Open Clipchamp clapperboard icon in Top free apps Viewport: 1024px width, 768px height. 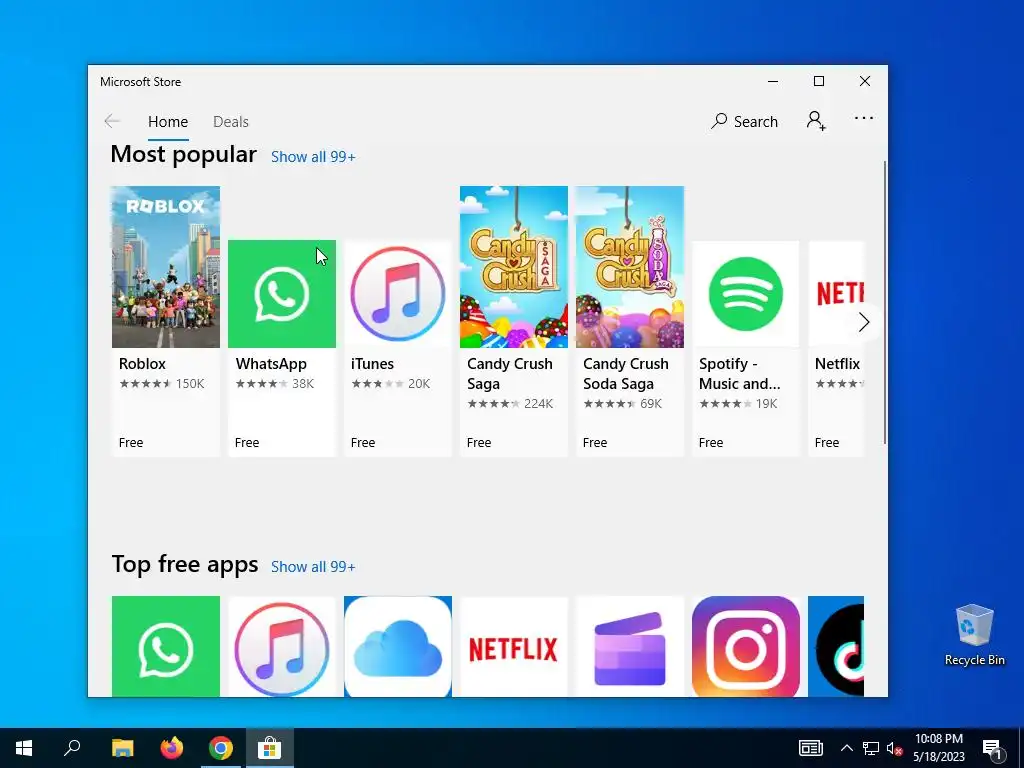[x=630, y=647]
